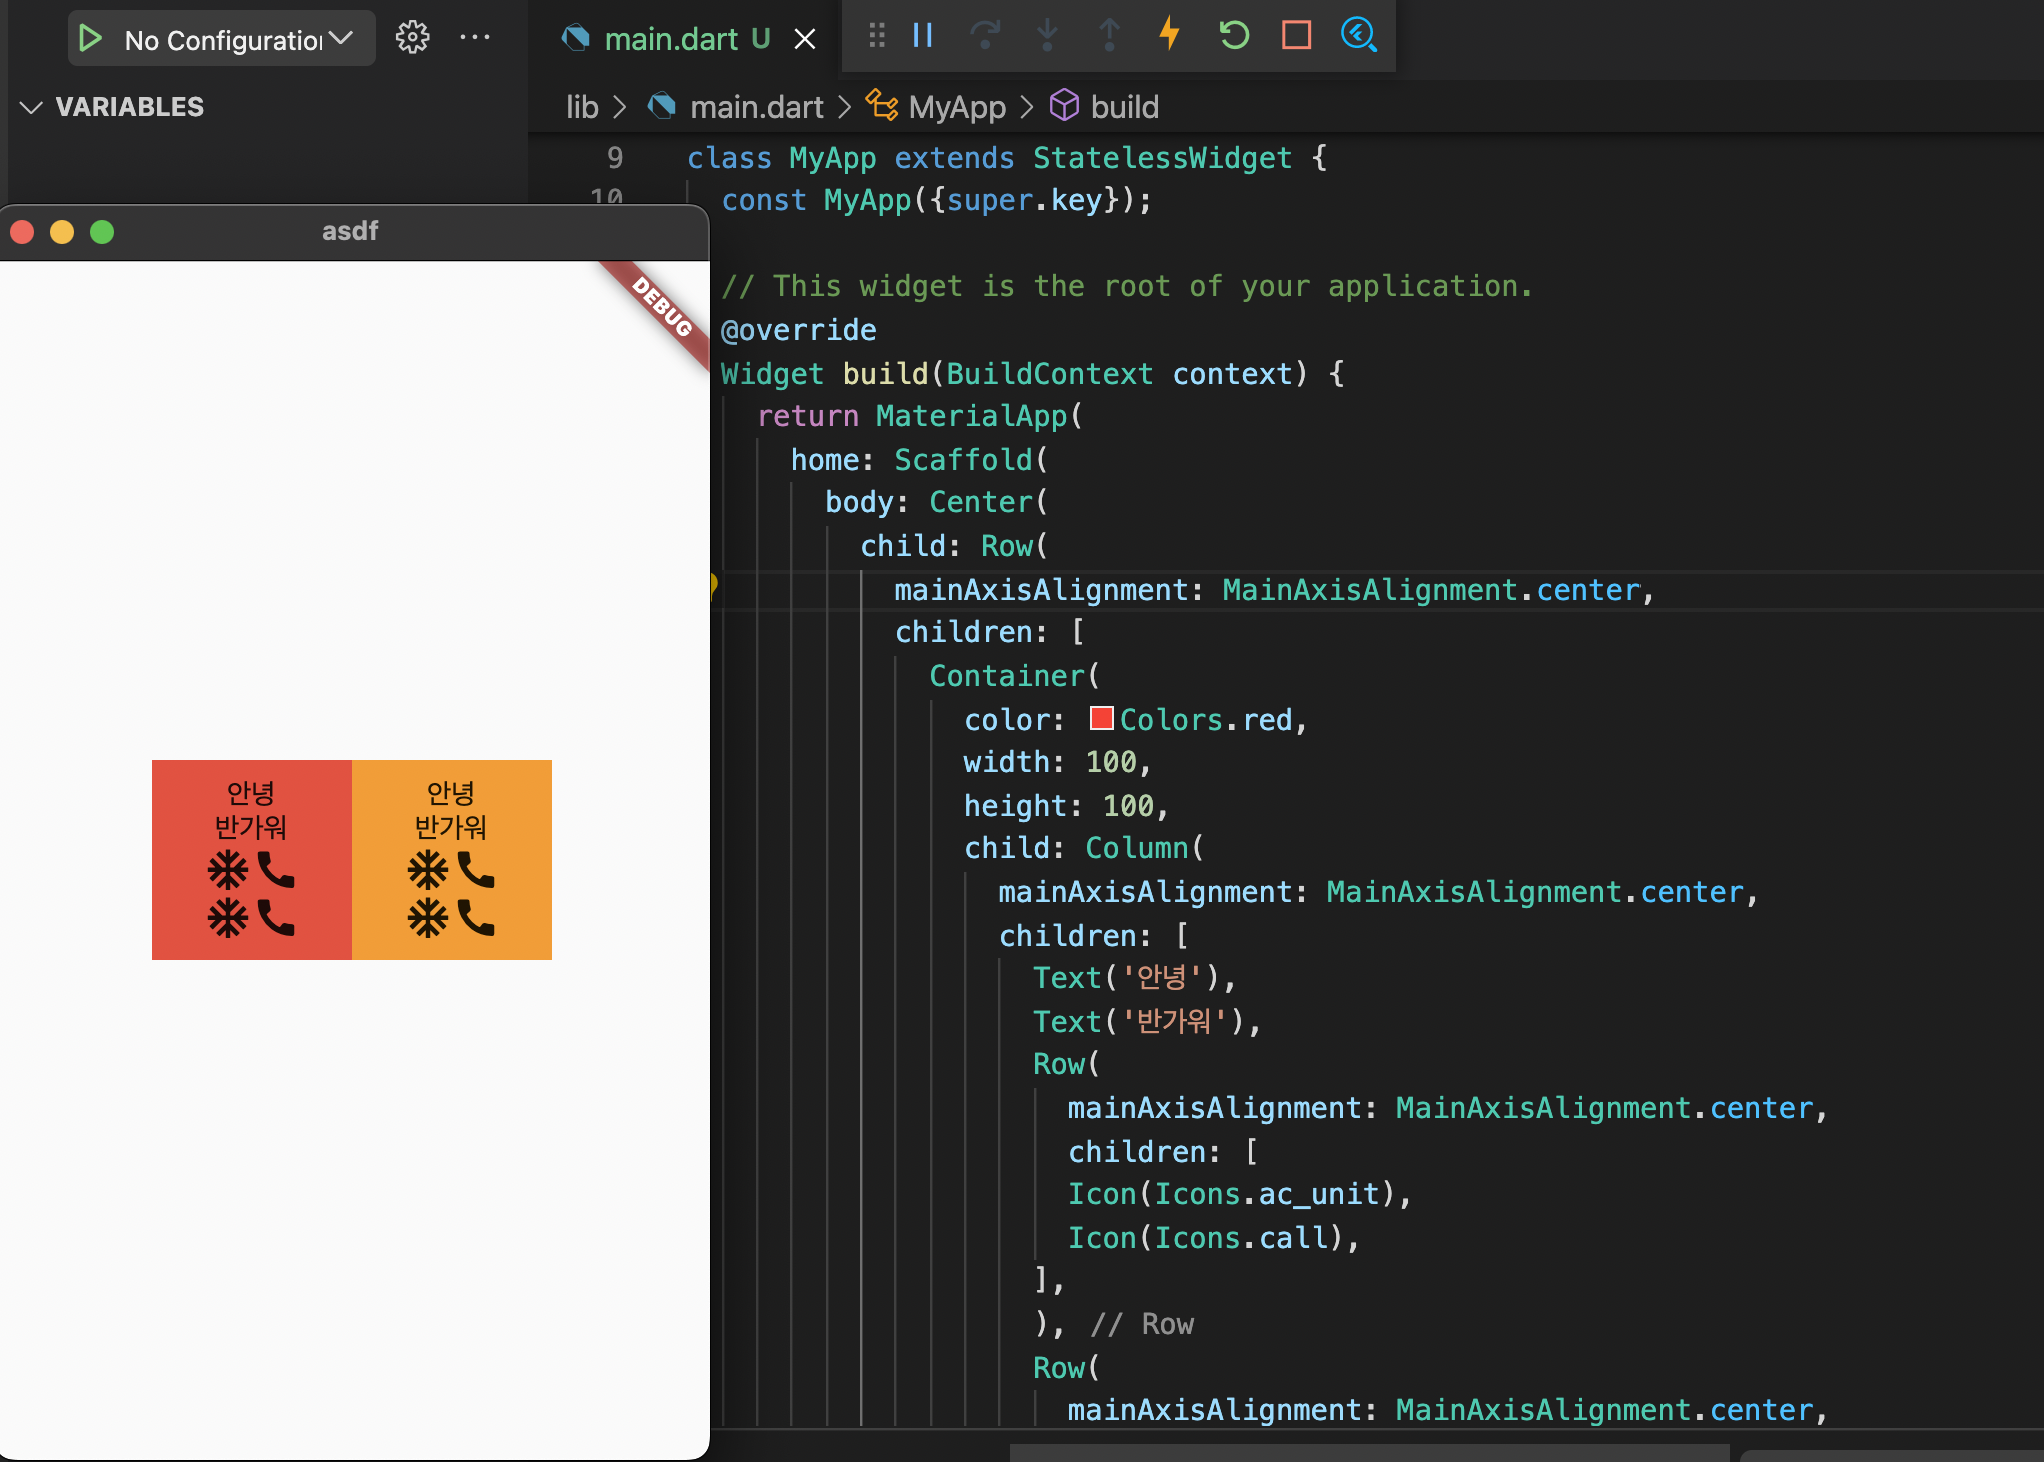Restart debugging with green circular arrow
Screen dimensions: 2044x1462
pos(1234,36)
